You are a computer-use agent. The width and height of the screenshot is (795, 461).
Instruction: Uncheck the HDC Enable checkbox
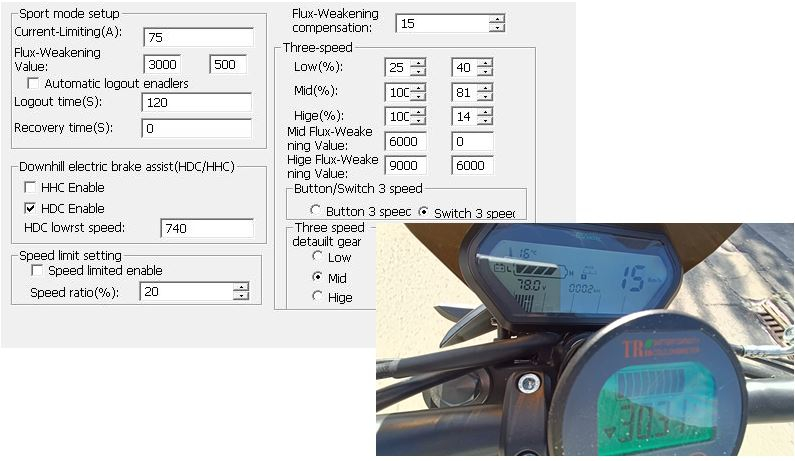[x=31, y=209]
